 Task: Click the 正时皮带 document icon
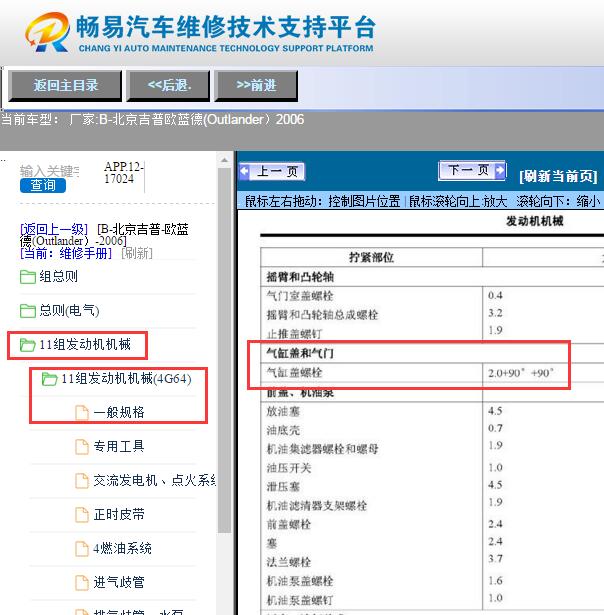(x=82, y=515)
